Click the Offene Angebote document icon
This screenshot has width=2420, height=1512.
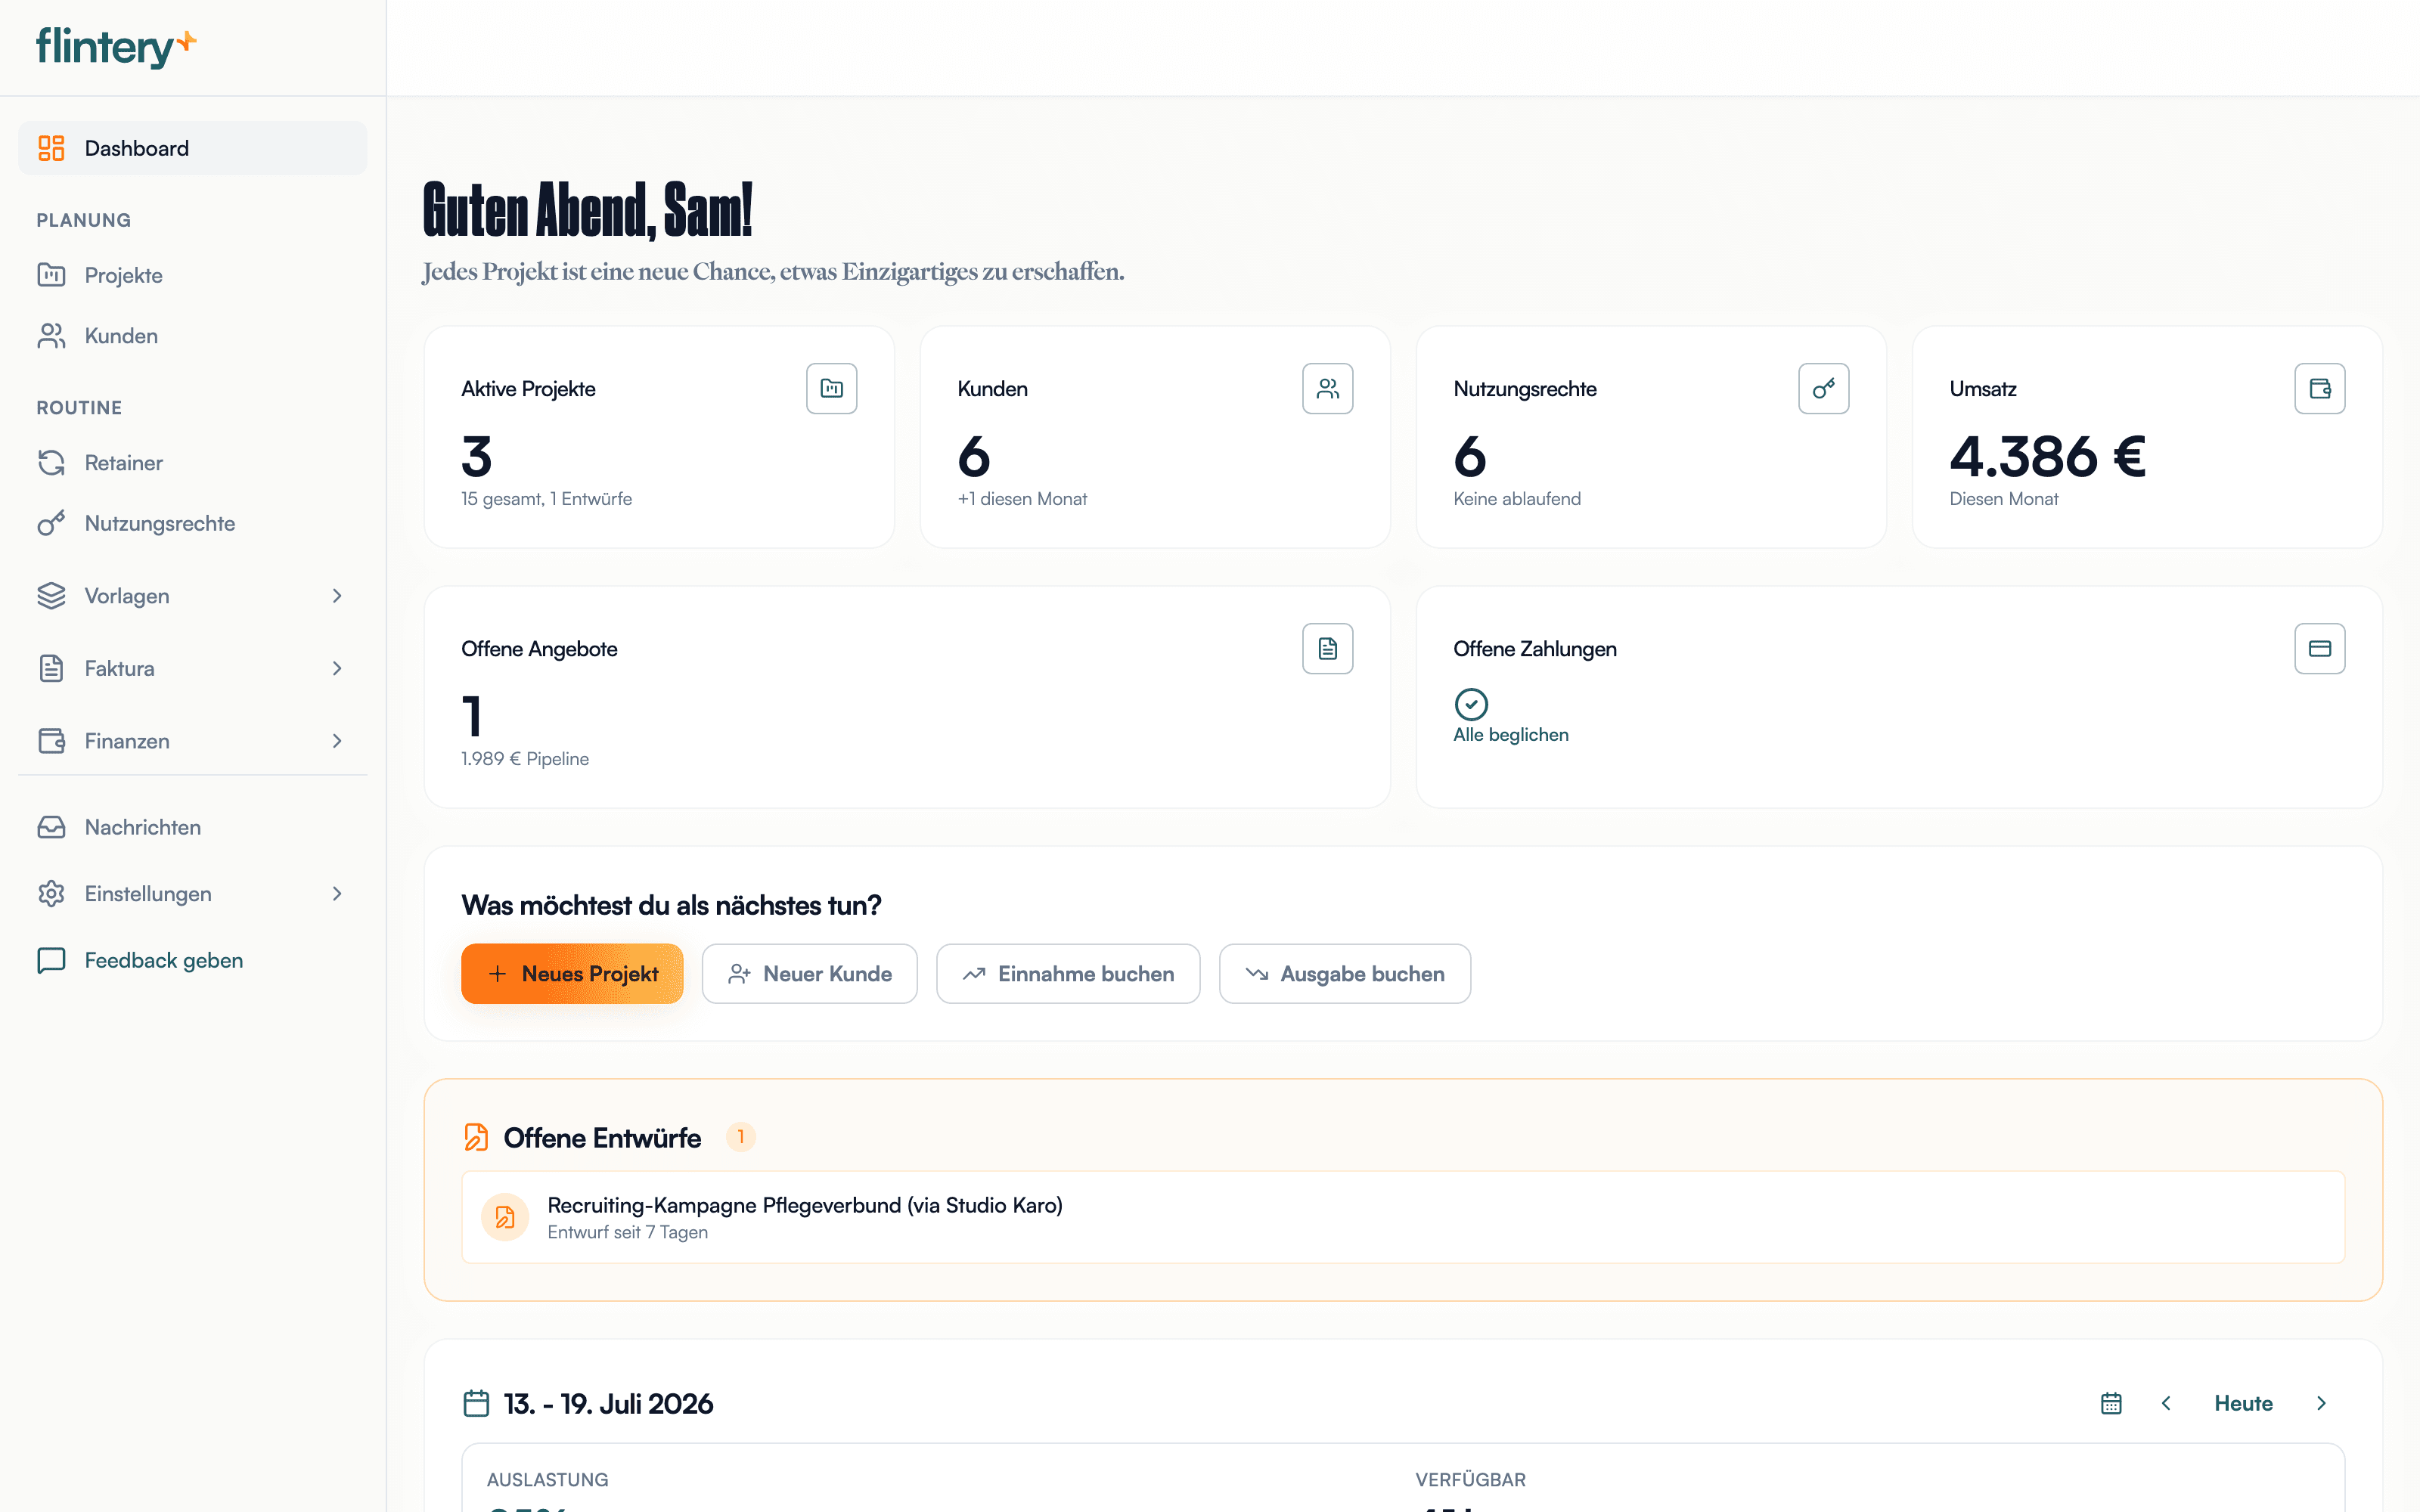click(1328, 649)
